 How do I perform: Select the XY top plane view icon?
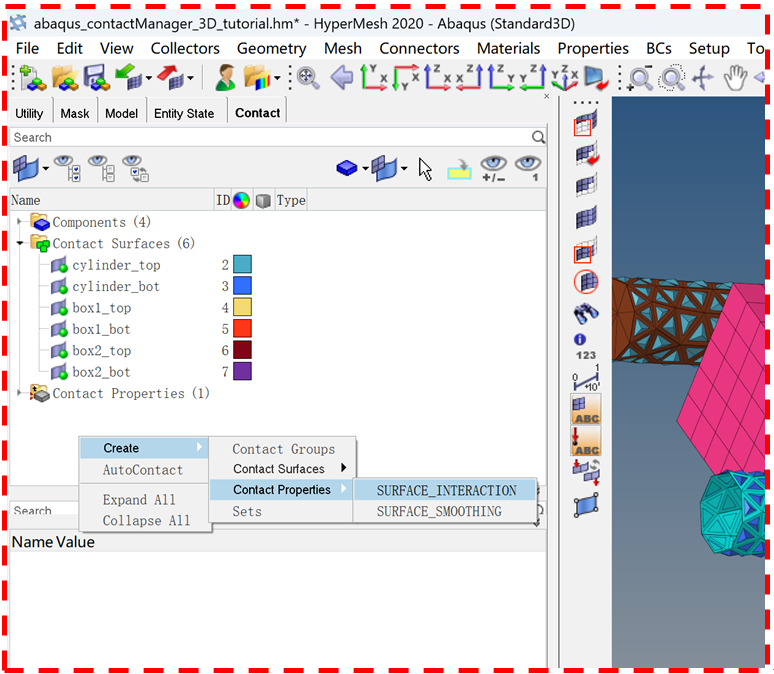point(373,78)
